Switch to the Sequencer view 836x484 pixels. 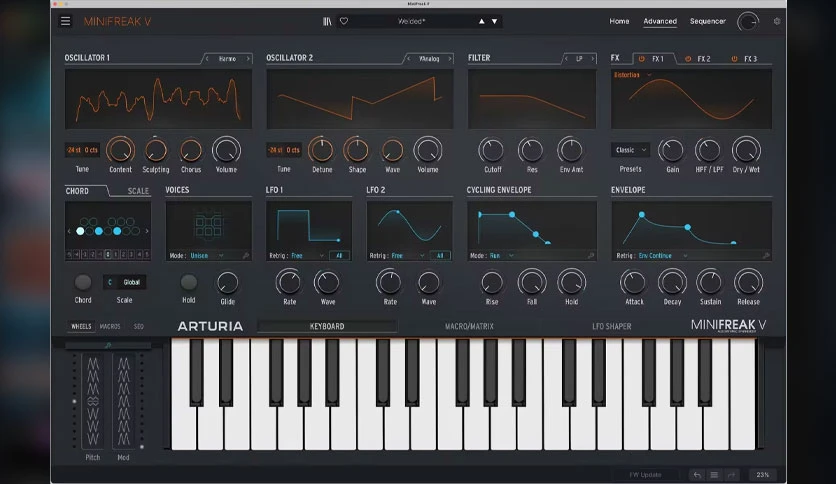[708, 21]
